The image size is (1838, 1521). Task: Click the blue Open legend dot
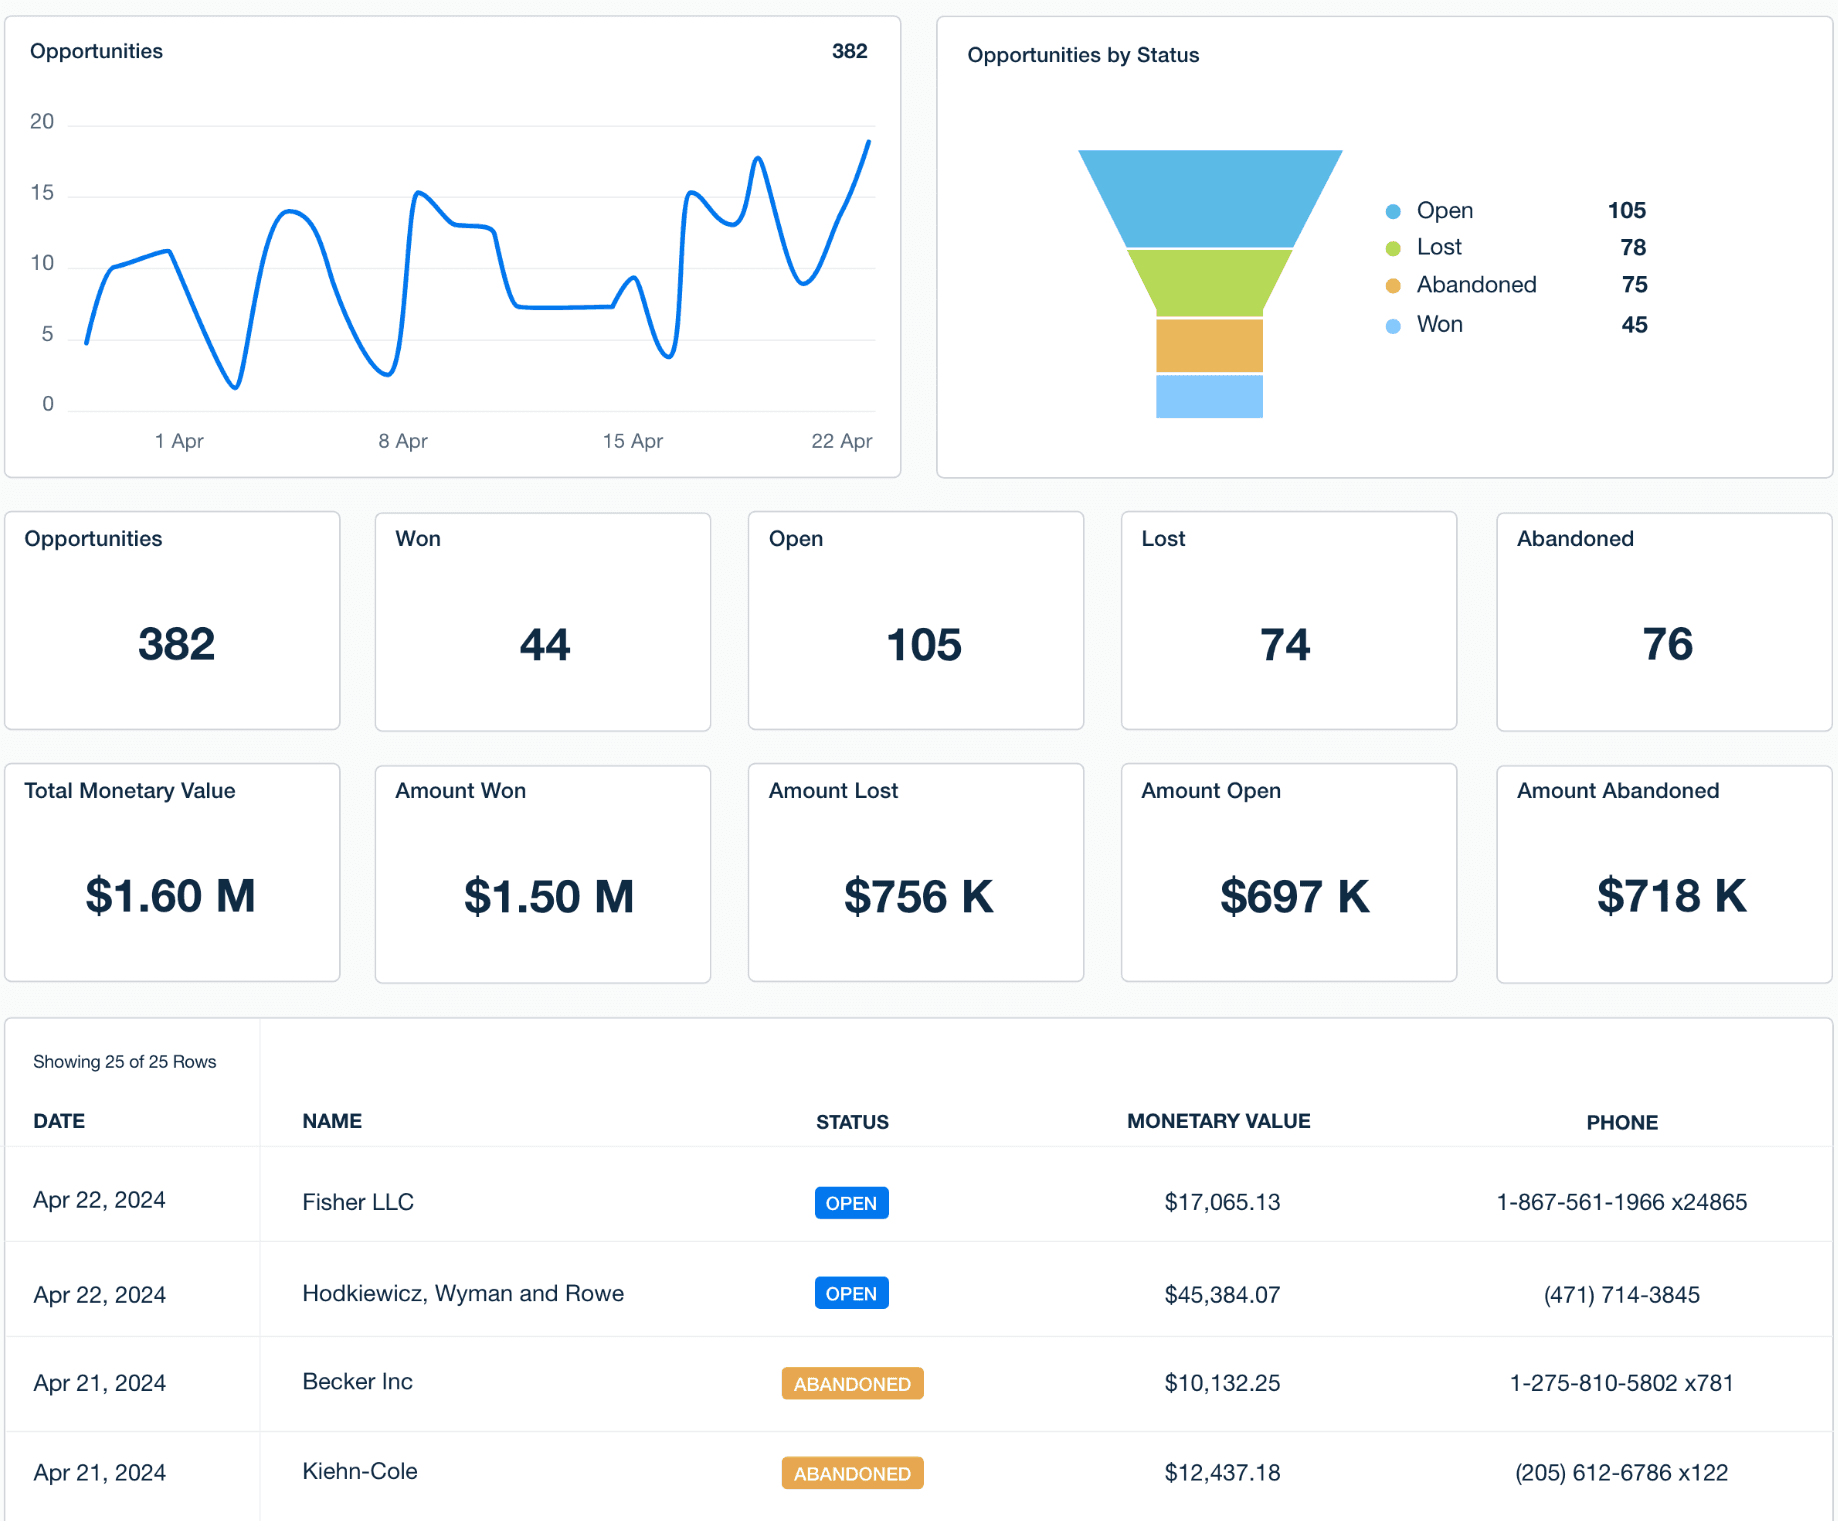click(1393, 211)
